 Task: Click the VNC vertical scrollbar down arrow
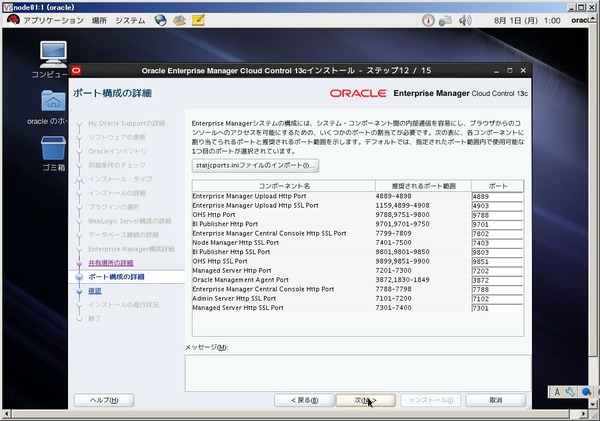[x=592, y=405]
